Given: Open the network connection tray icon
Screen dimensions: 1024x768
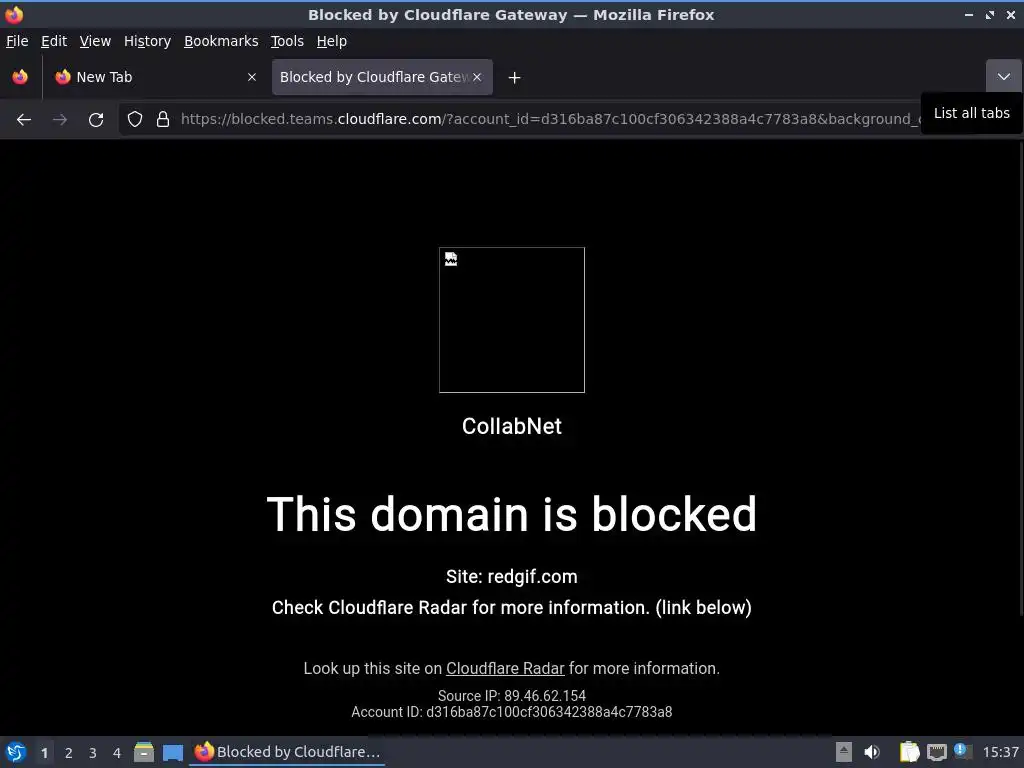Looking at the screenshot, I should 936,753.
